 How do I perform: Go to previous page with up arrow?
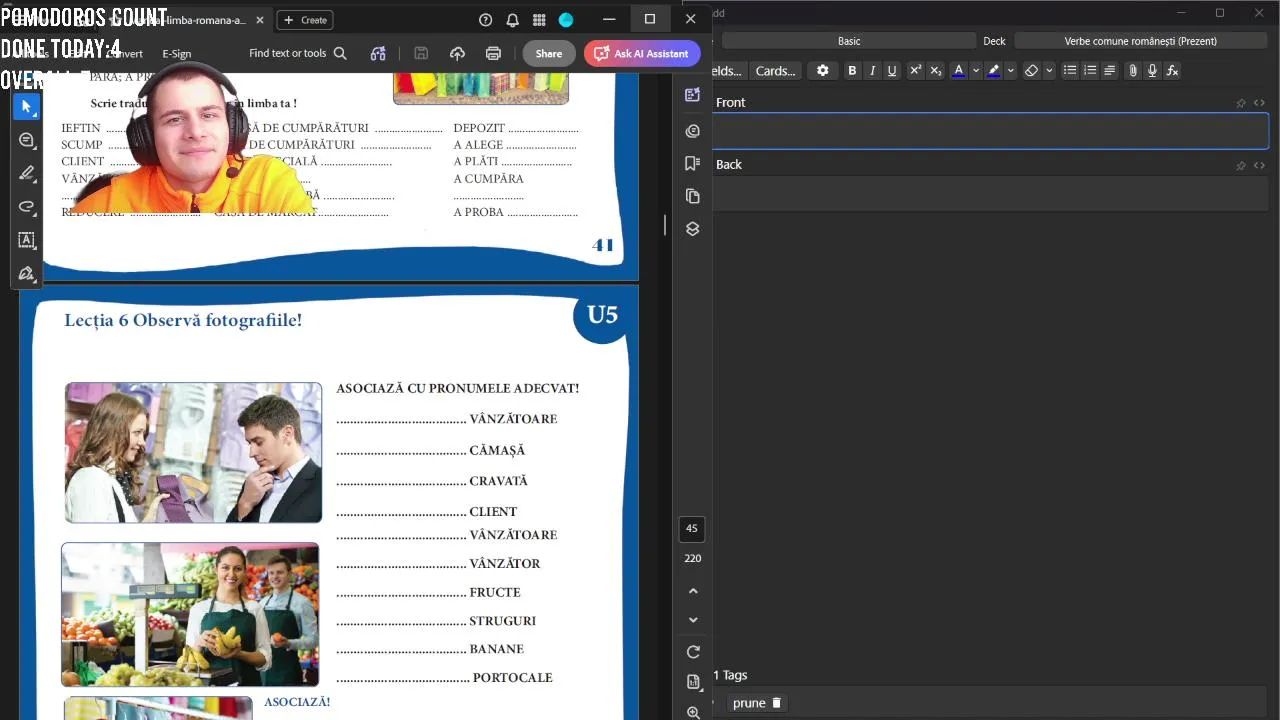tap(693, 591)
